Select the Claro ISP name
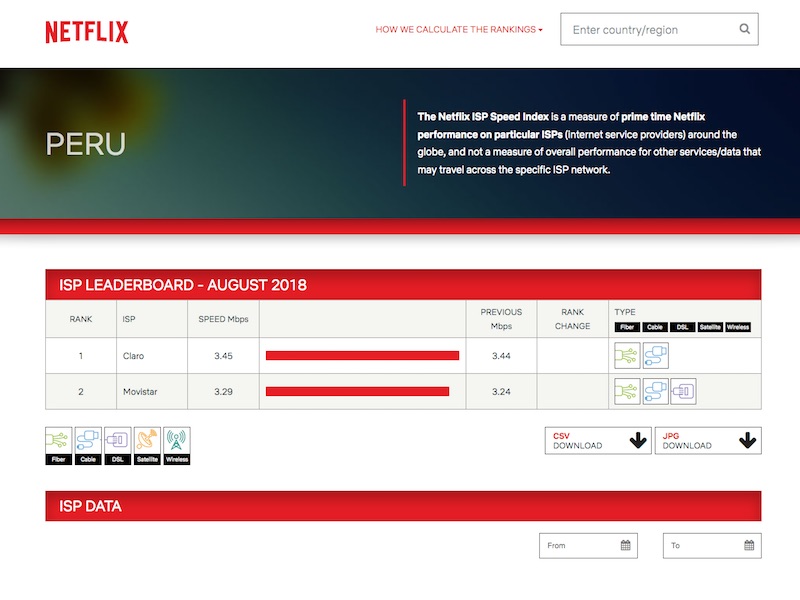The width and height of the screenshot is (800, 600). [x=133, y=356]
